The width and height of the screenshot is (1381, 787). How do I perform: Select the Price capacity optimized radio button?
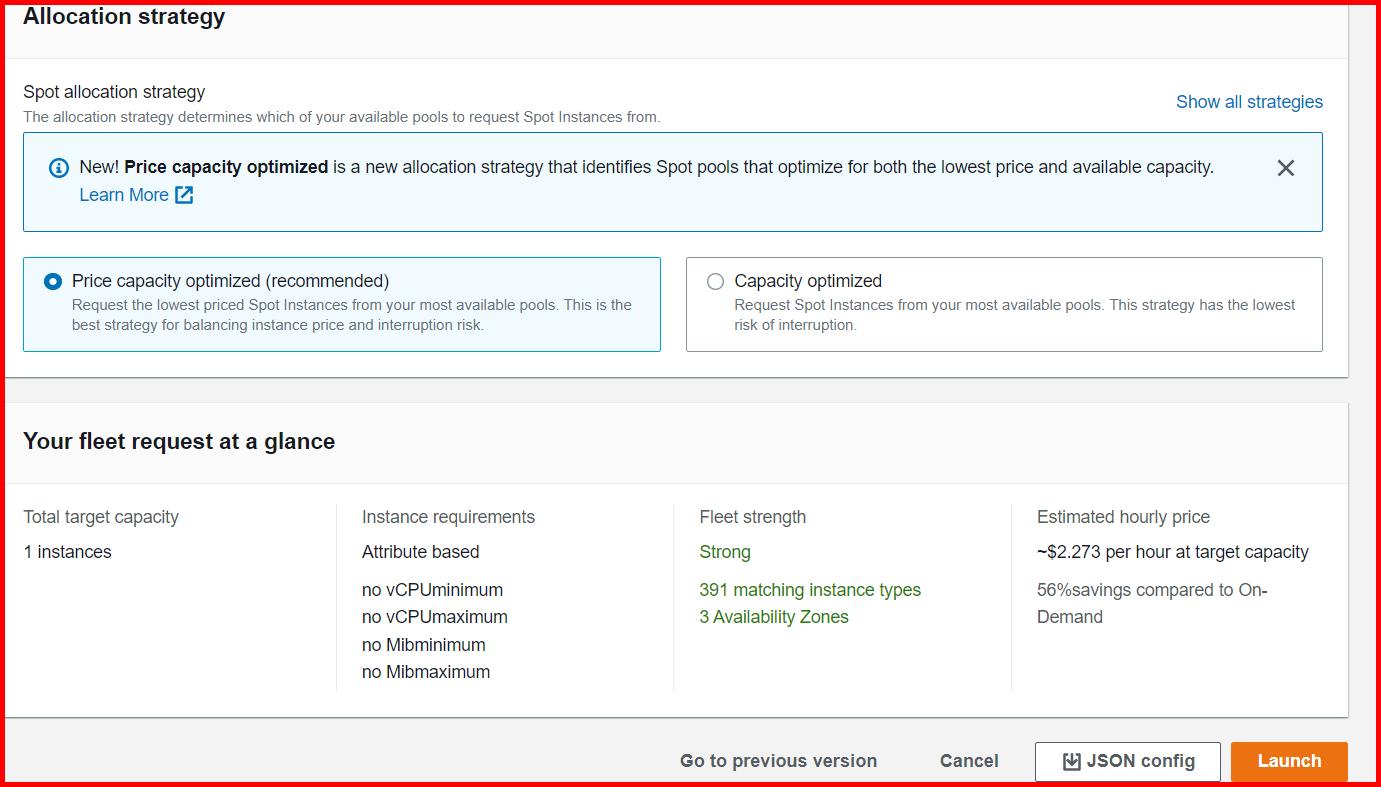[x=53, y=282]
